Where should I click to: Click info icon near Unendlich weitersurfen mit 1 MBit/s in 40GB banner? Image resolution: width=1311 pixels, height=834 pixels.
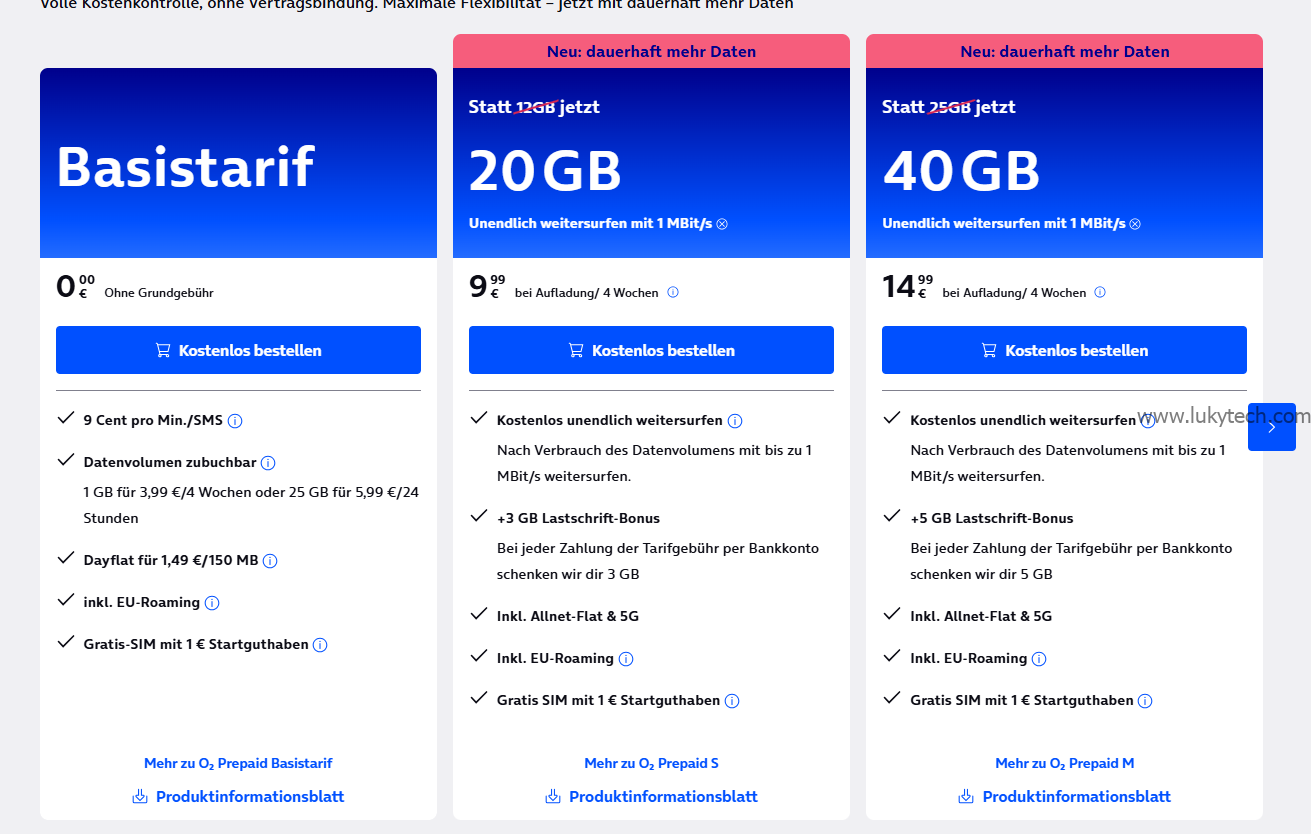1135,224
